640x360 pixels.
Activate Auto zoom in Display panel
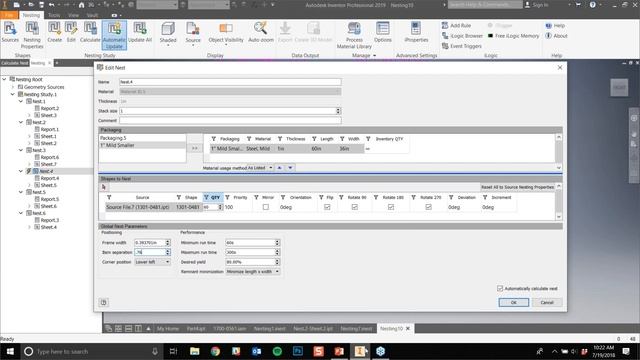pyautogui.click(x=261, y=32)
